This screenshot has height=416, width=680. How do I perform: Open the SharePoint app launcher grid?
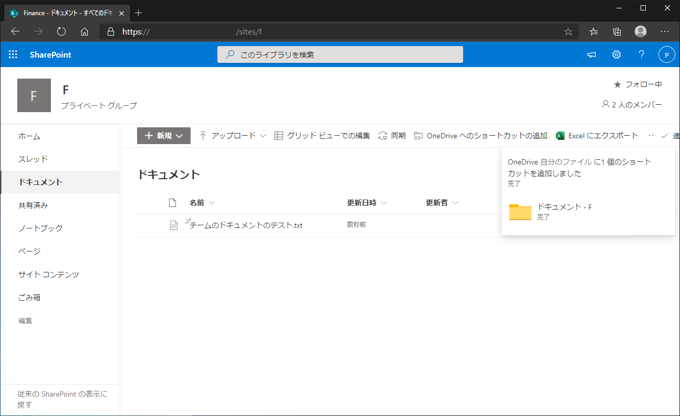13,55
